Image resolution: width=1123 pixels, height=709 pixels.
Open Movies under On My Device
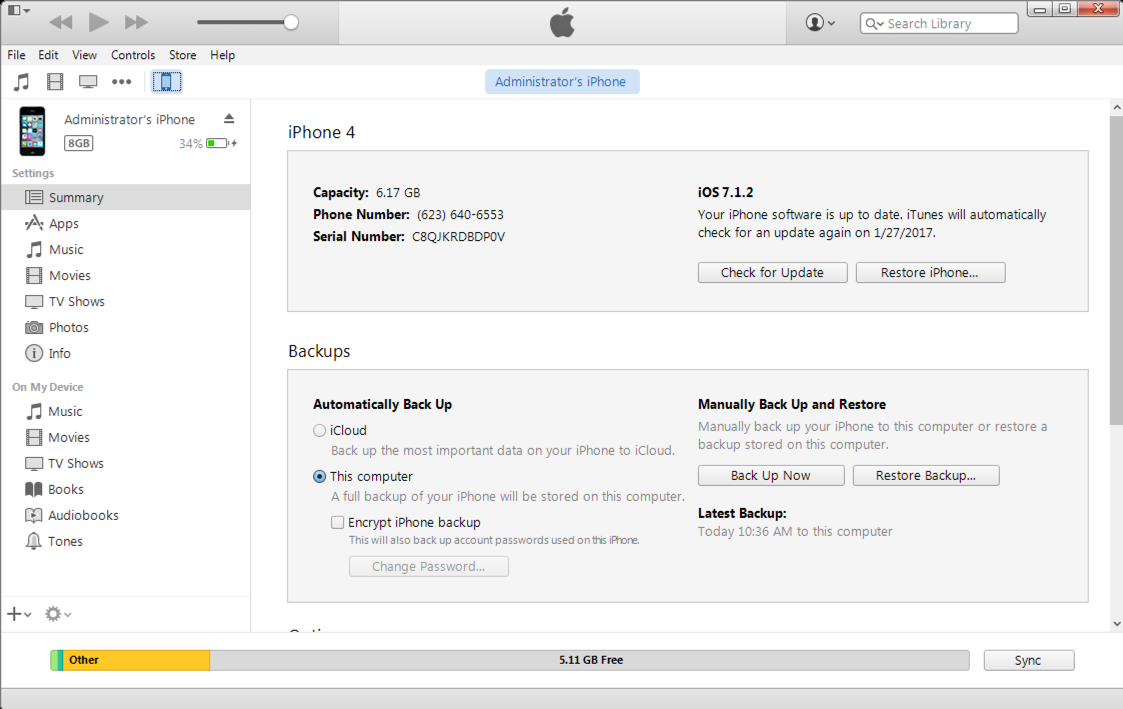(x=126, y=437)
